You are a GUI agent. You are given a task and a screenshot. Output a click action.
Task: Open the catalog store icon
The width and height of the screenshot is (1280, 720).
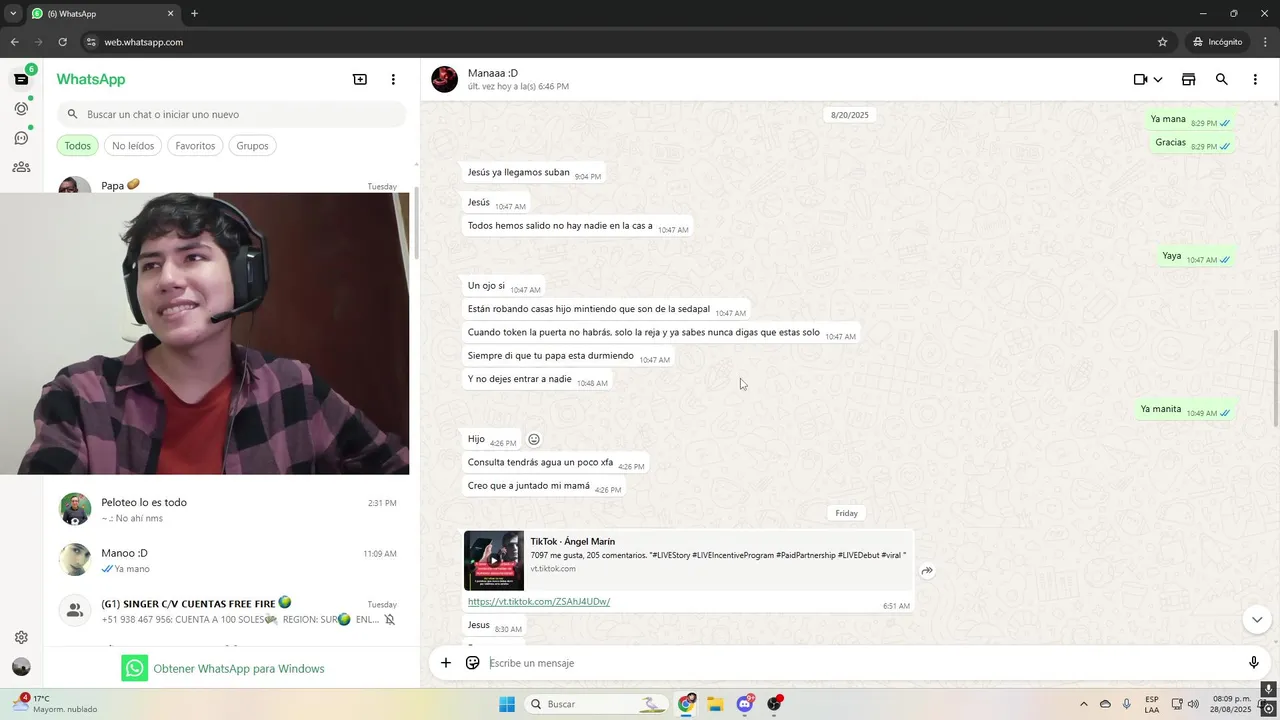[1189, 79]
